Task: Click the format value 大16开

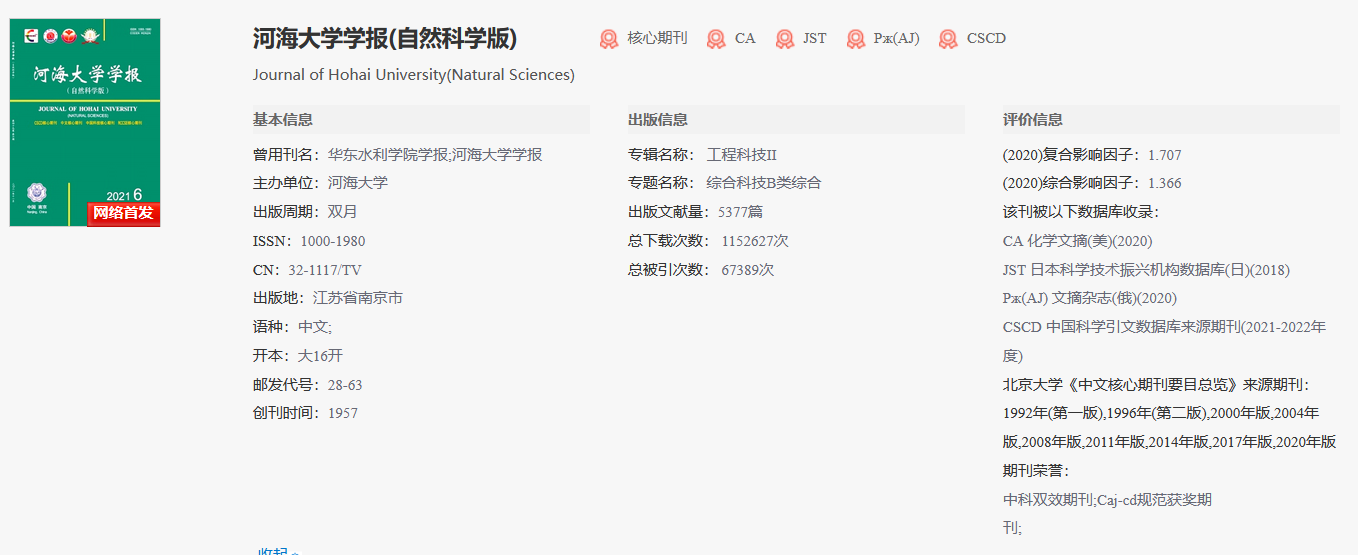Action: pyautogui.click(x=320, y=355)
